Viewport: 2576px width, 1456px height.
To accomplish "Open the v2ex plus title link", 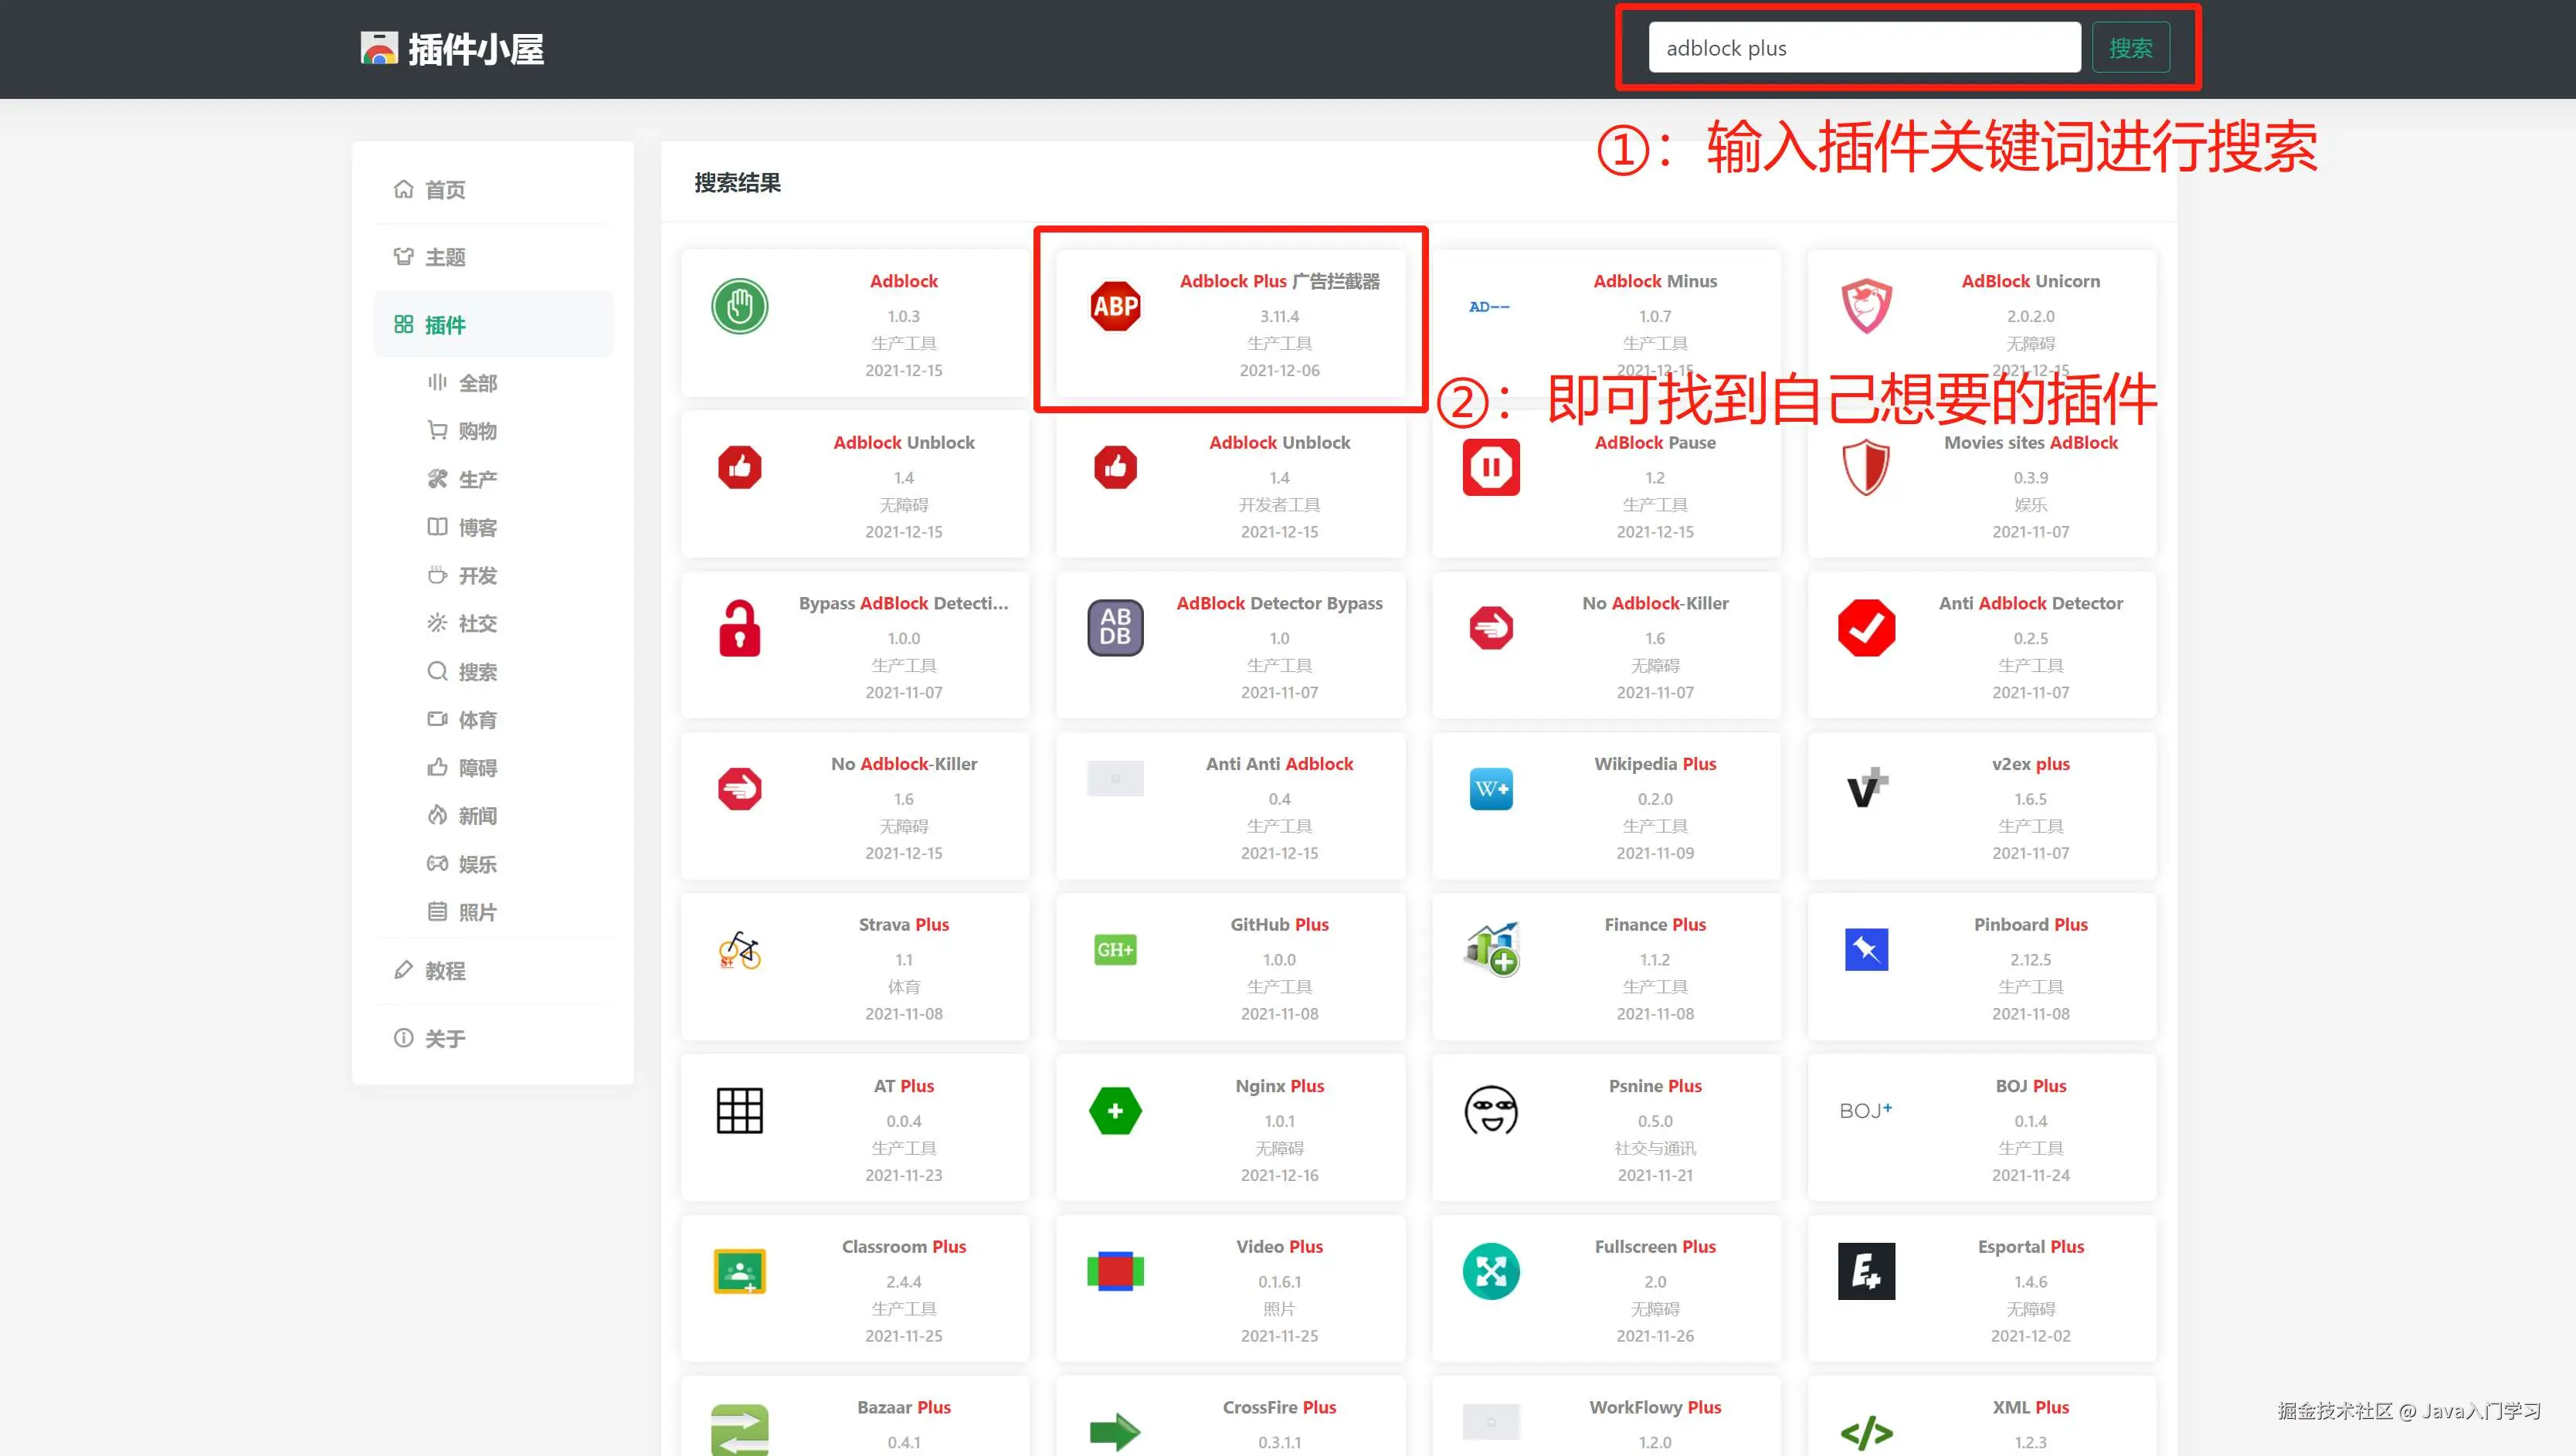I will pyautogui.click(x=2030, y=764).
